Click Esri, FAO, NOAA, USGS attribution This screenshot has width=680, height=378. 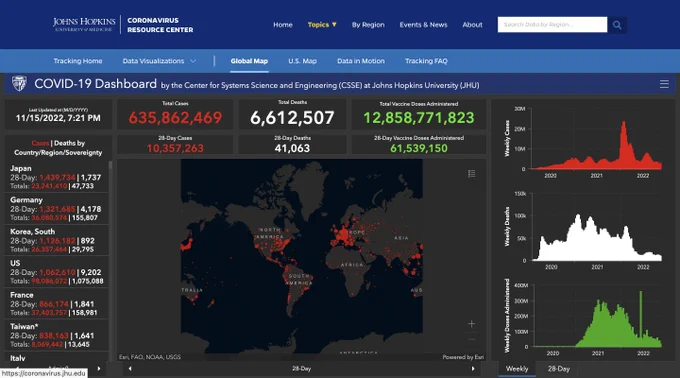point(150,357)
